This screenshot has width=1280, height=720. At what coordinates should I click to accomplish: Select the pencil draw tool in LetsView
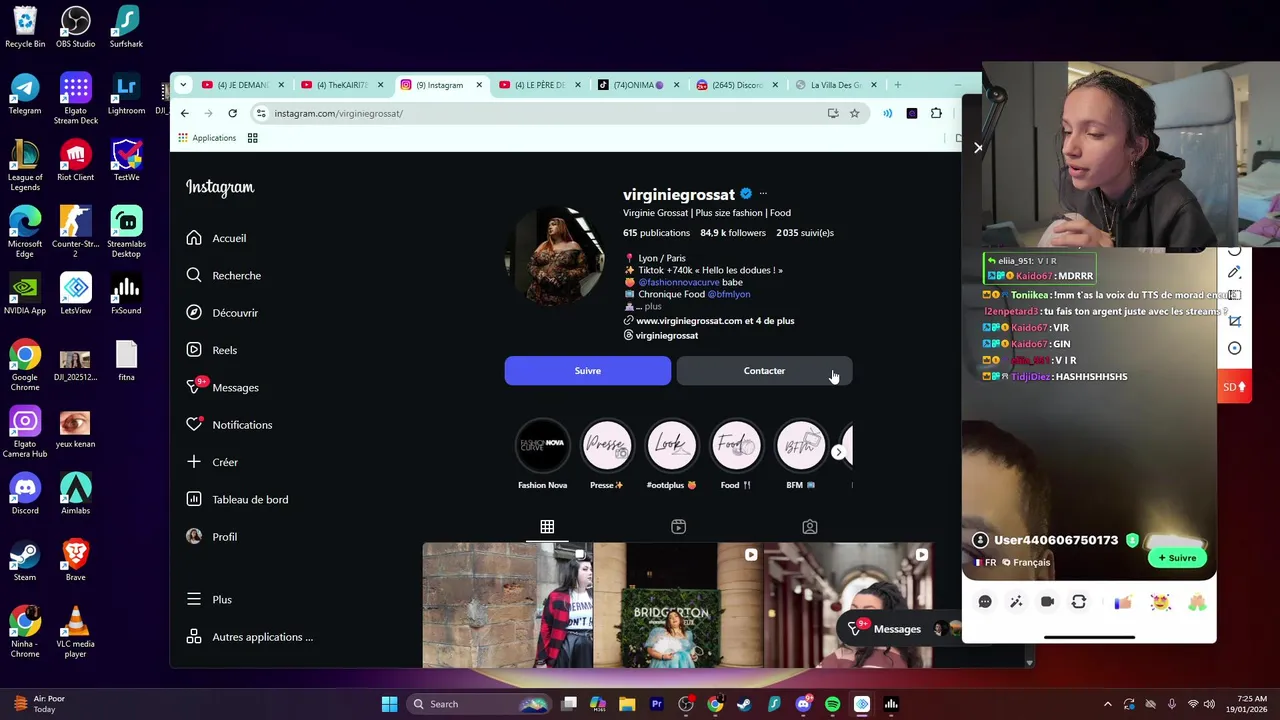point(1235,272)
